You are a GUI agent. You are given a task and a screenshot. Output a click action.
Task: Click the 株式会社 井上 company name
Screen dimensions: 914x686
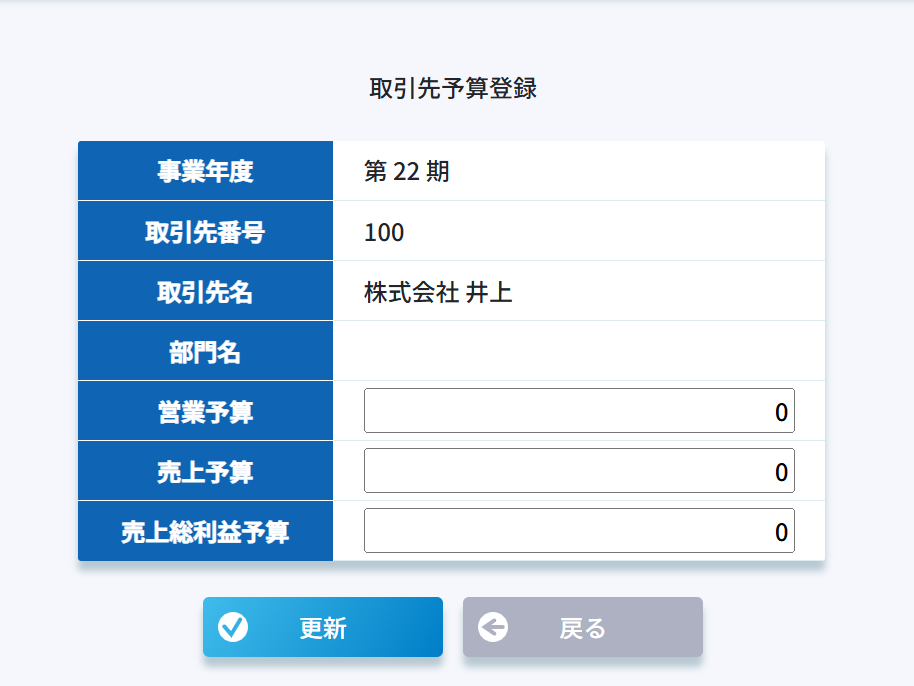[x=438, y=292]
